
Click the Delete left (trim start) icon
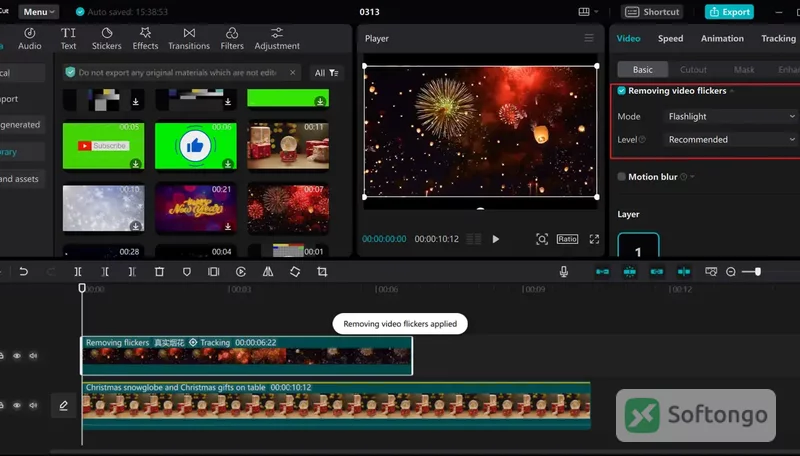(x=105, y=272)
